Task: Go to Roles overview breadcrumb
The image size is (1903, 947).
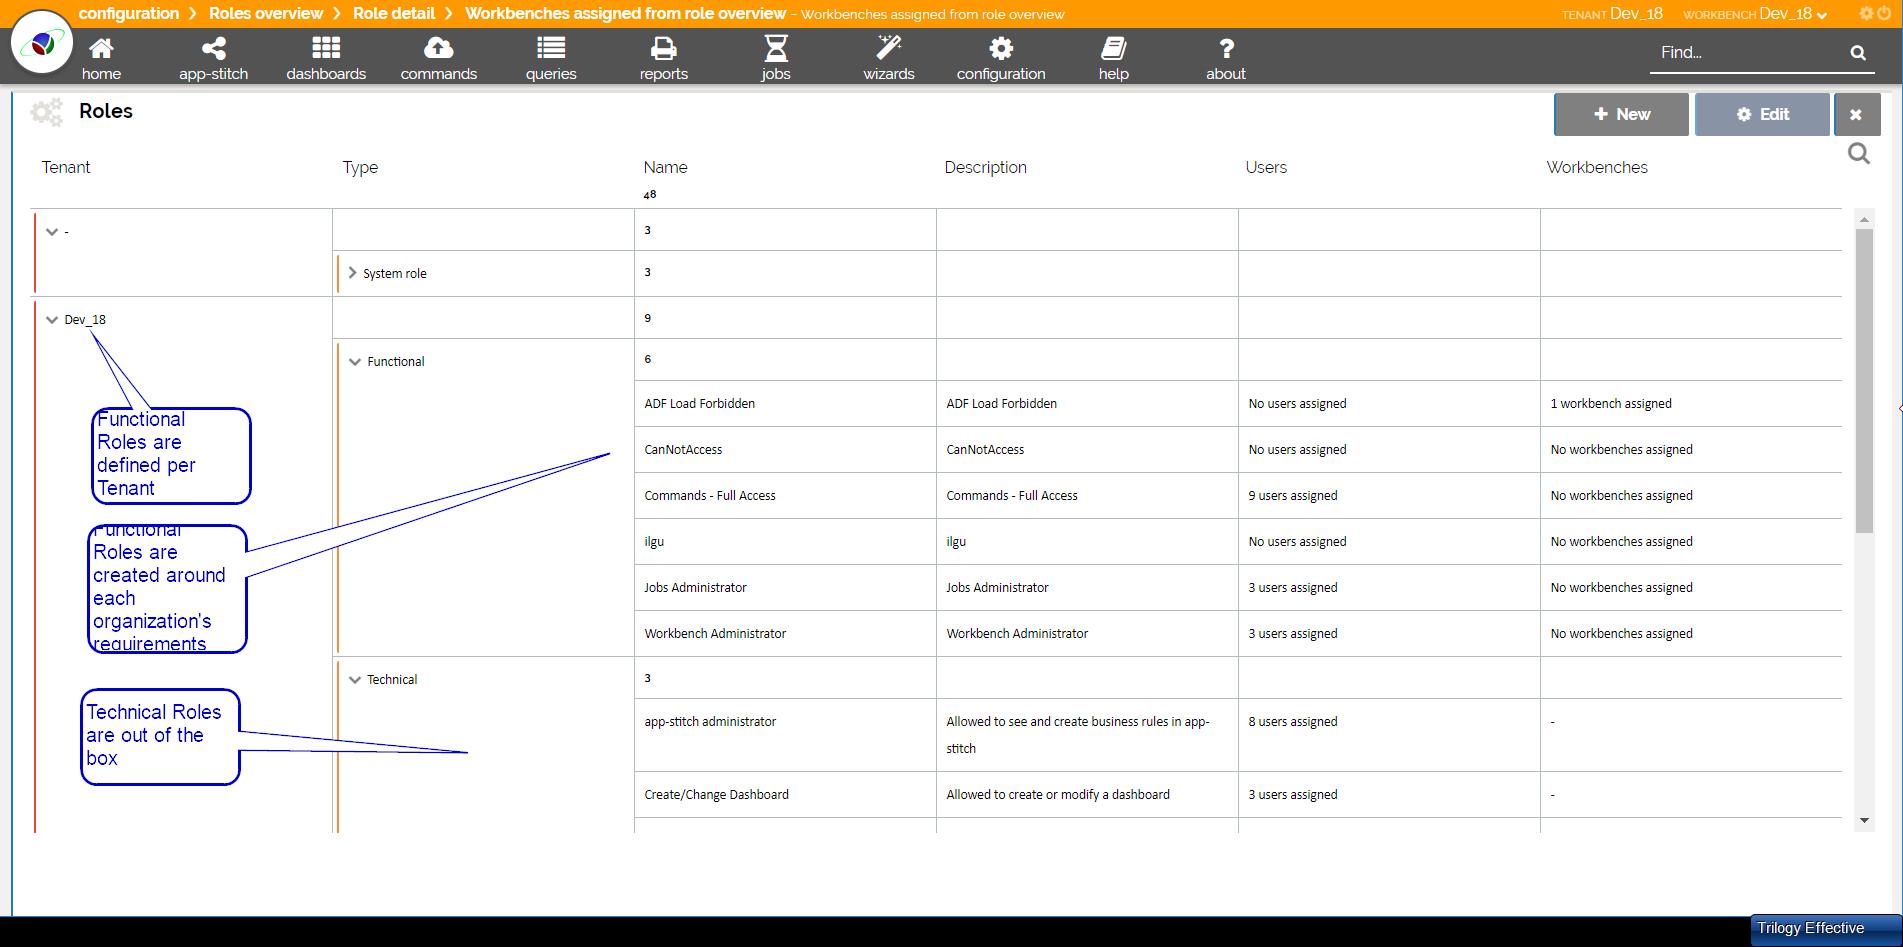Action: click(x=265, y=13)
